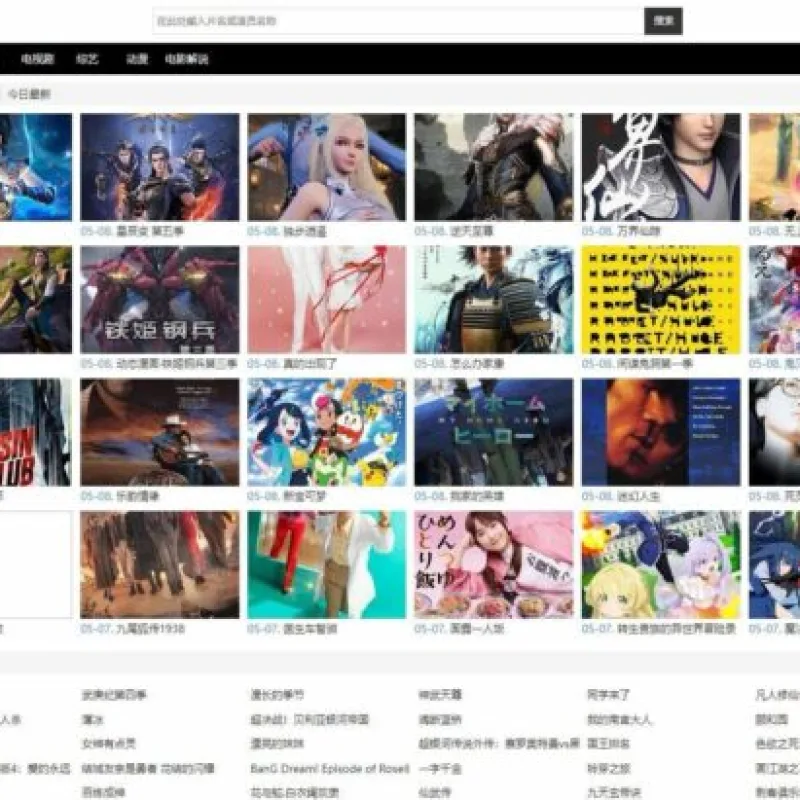The height and width of the screenshot is (800, 800).
Task: Open the yellow-and-black text poster
Action: coord(661,299)
